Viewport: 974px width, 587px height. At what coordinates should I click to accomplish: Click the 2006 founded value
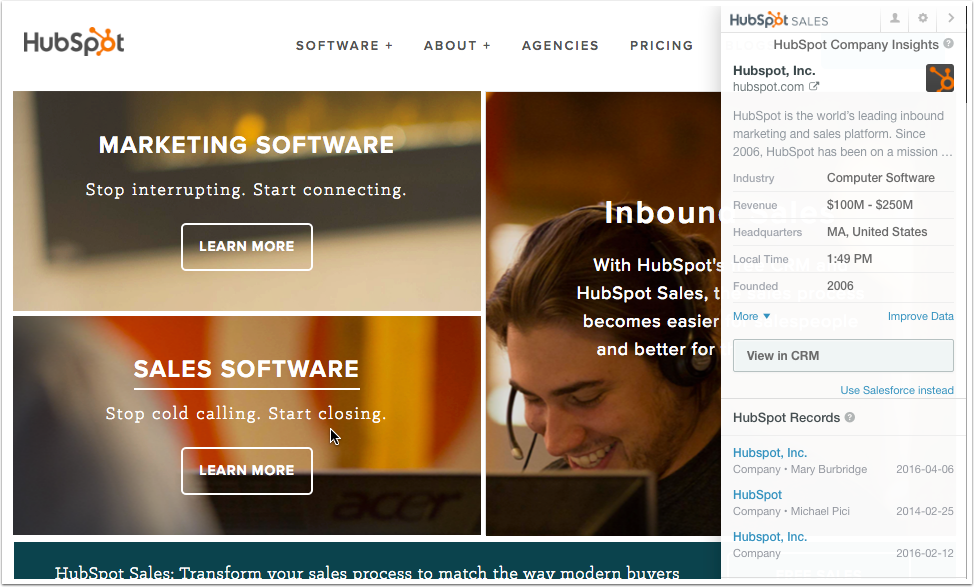(x=840, y=286)
